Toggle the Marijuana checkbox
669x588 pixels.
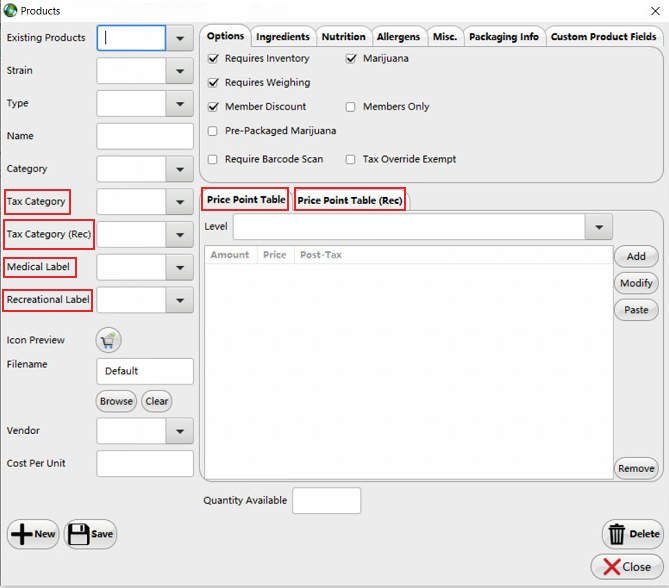[351, 58]
